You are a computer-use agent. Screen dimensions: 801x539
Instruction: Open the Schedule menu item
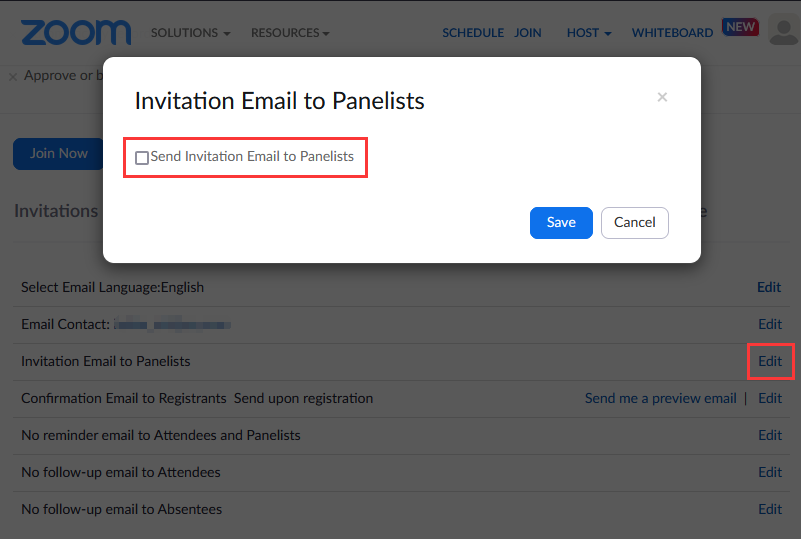pyautogui.click(x=473, y=33)
